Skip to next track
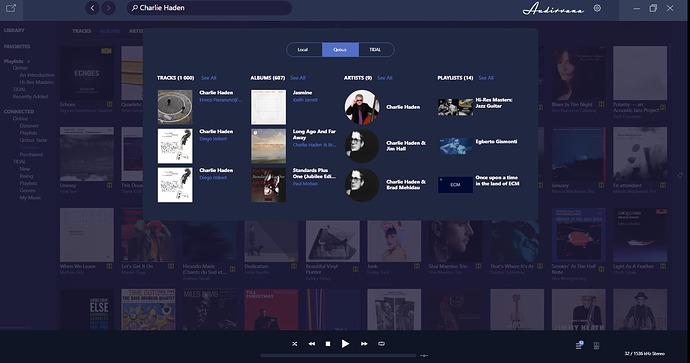Viewport: 690px width, 363px height. [364, 344]
